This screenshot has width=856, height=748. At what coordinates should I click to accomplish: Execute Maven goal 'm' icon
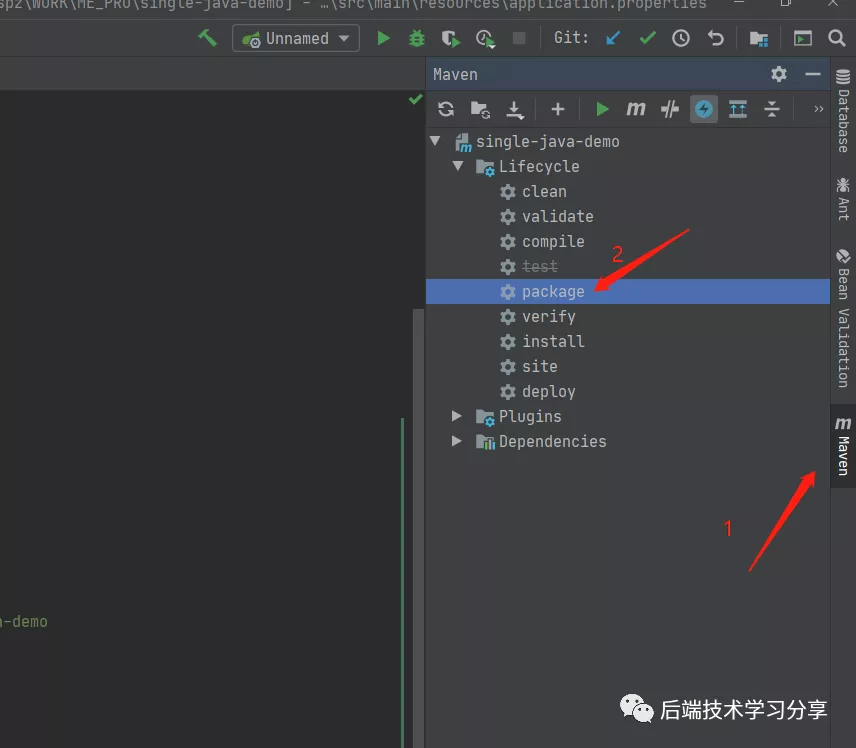coord(636,109)
